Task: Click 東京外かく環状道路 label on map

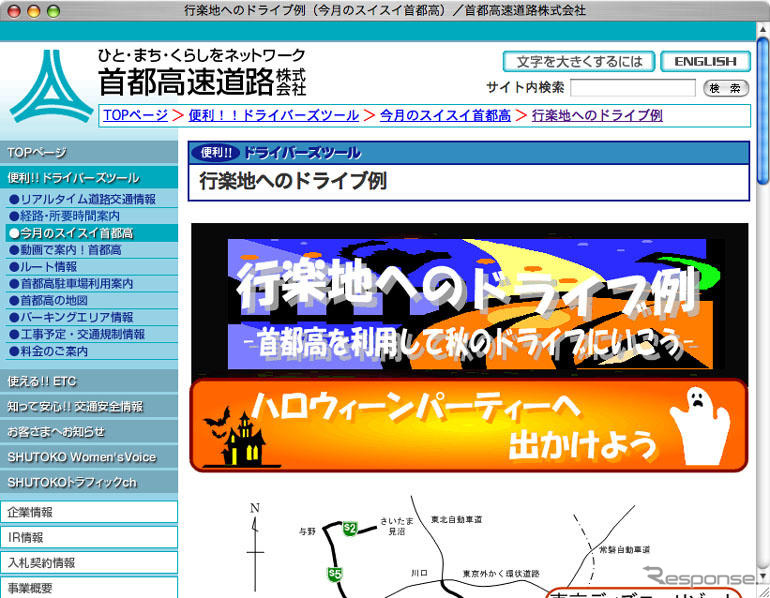Action: point(501,573)
